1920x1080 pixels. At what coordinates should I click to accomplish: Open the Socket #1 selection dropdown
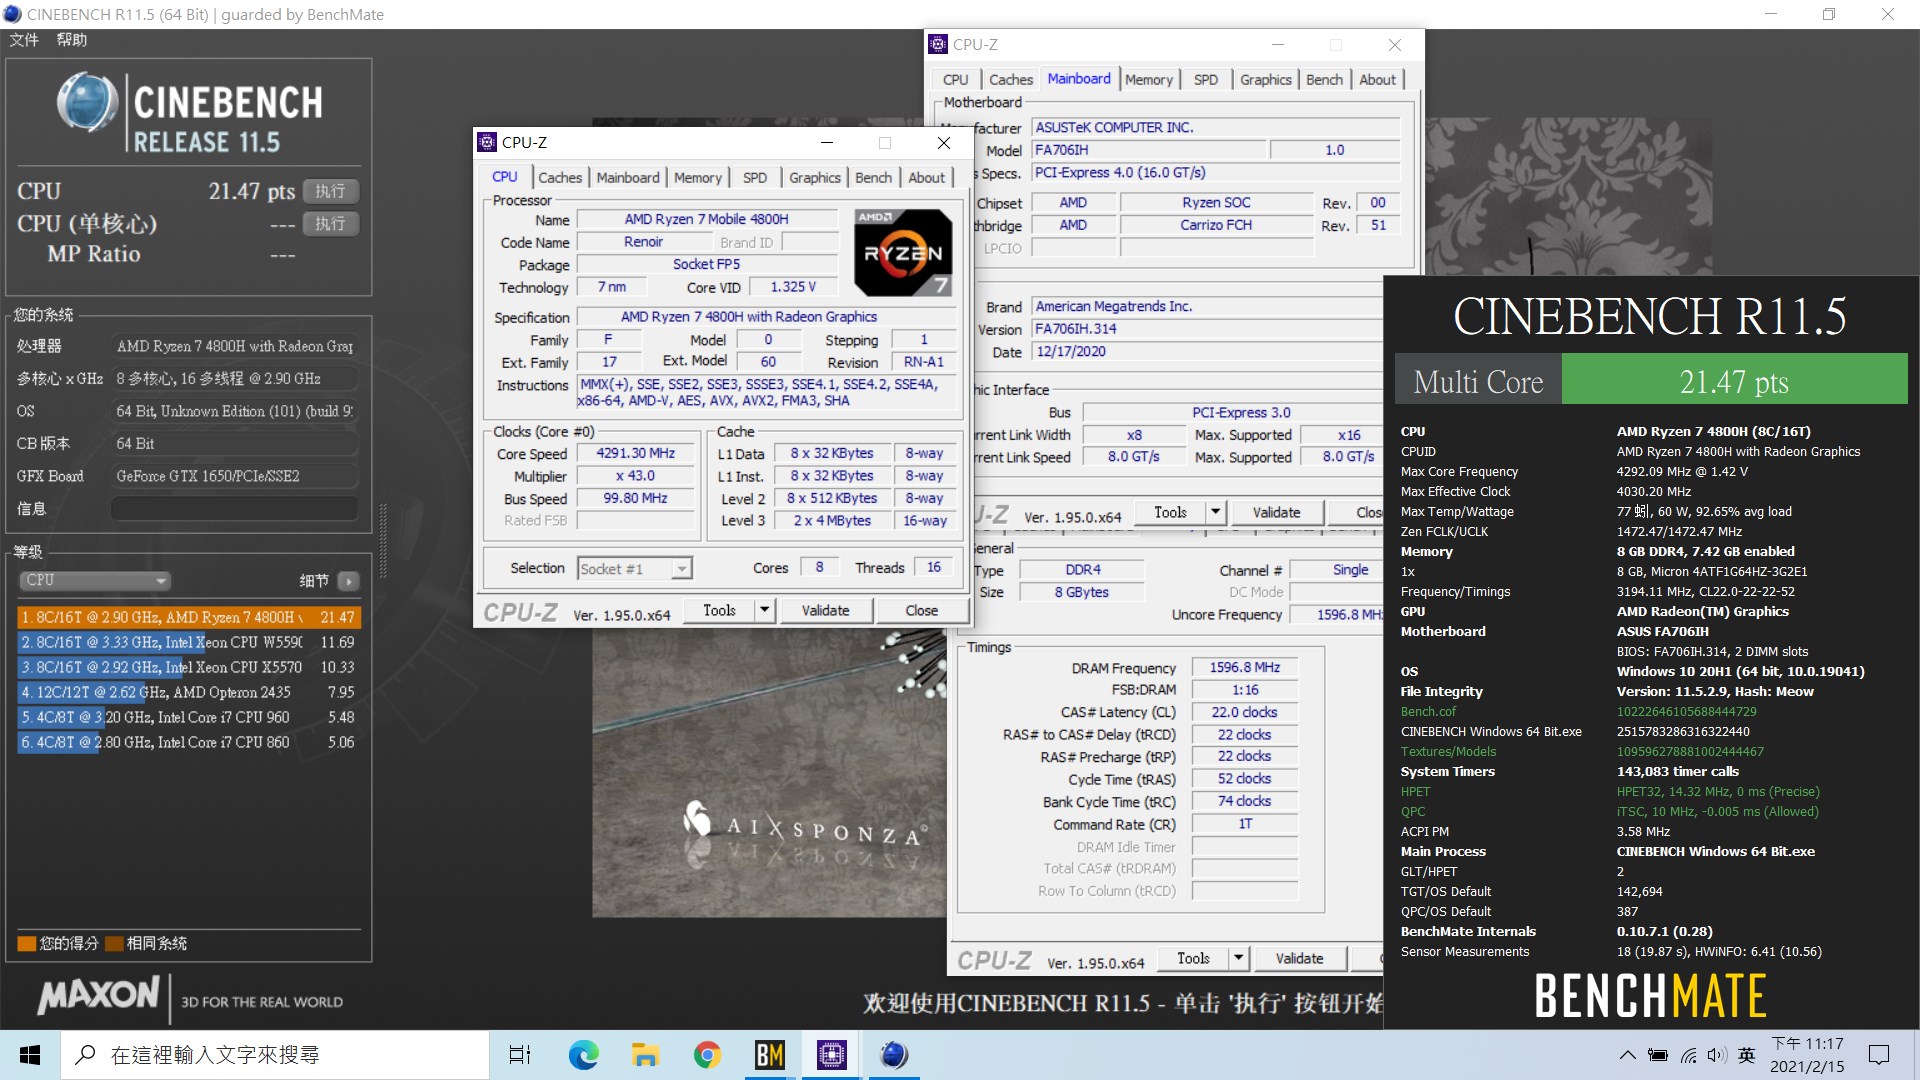(x=635, y=568)
